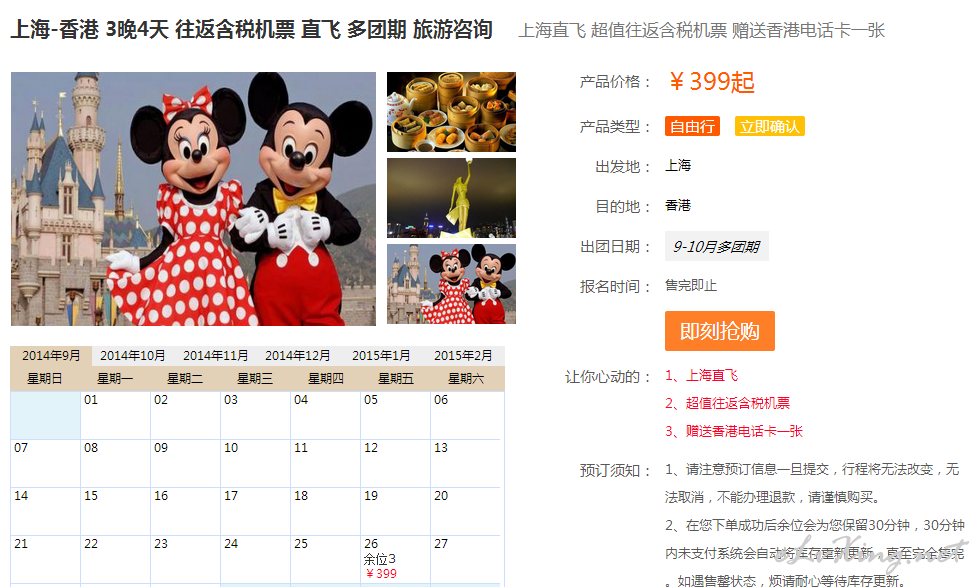
Task: Click the 星期三 column header
Action: [x=255, y=378]
